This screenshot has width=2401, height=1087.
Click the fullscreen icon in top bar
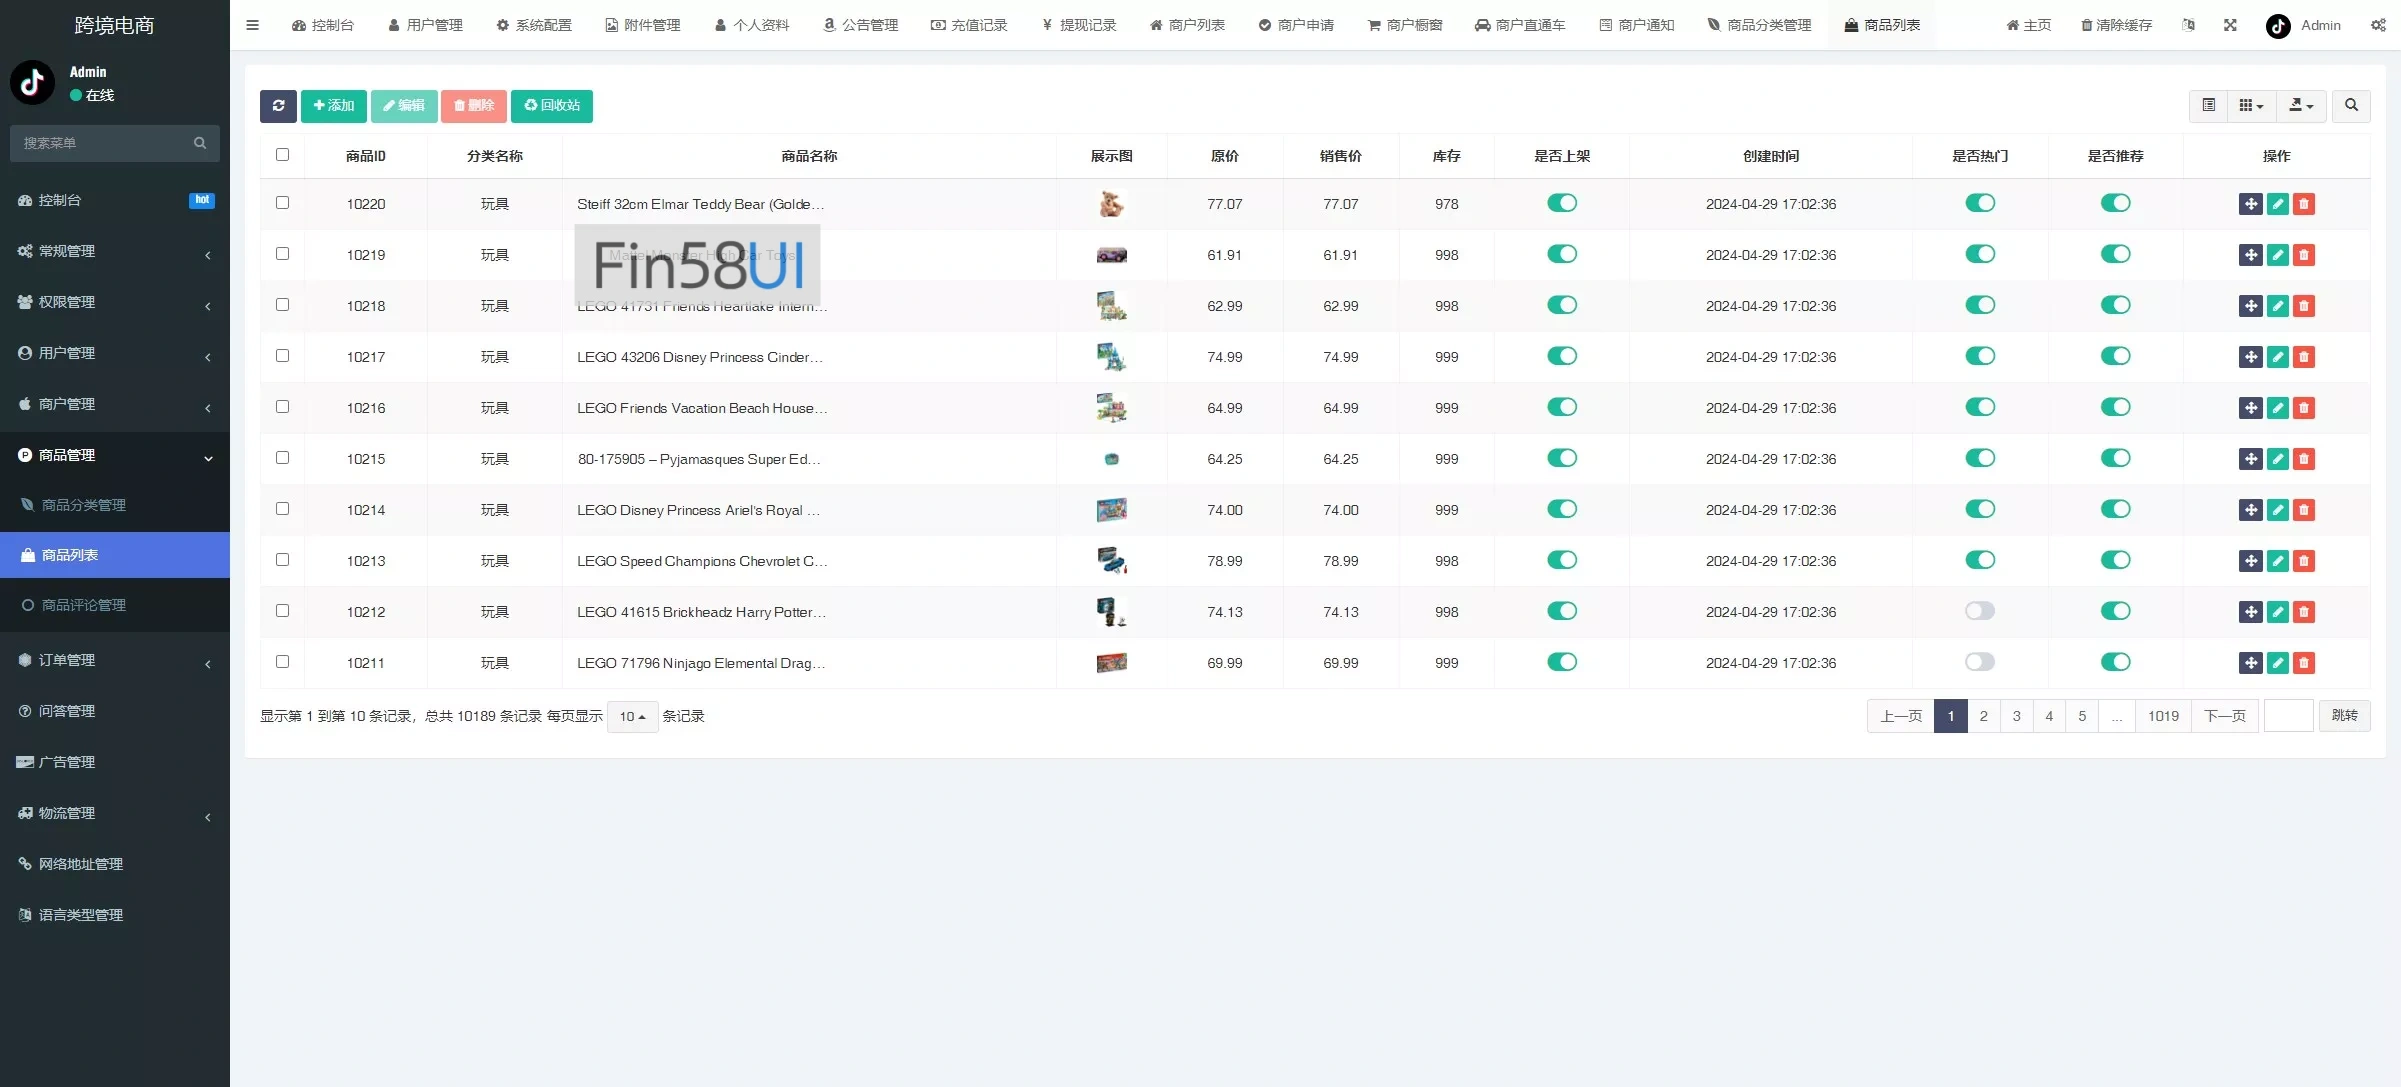pyautogui.click(x=2230, y=25)
